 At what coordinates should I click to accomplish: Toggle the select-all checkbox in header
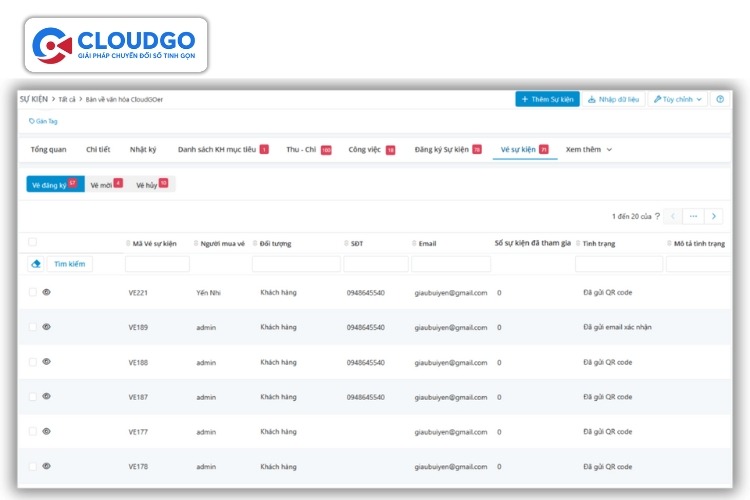pyautogui.click(x=32, y=242)
